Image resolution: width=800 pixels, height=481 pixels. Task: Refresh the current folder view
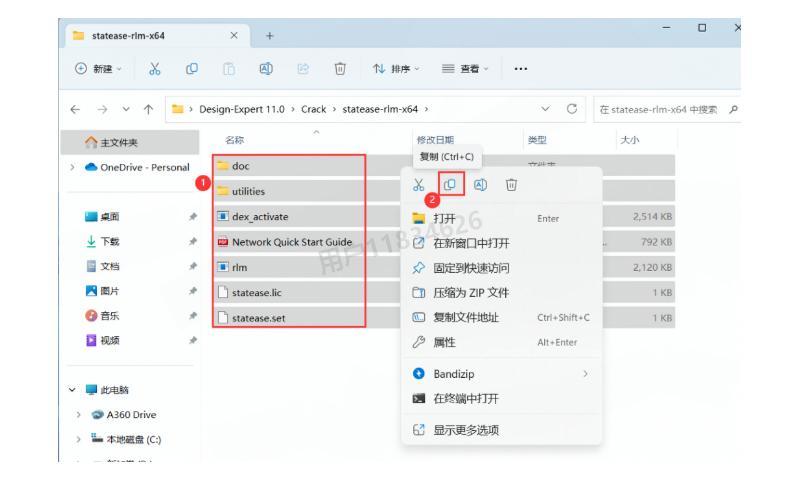[572, 109]
